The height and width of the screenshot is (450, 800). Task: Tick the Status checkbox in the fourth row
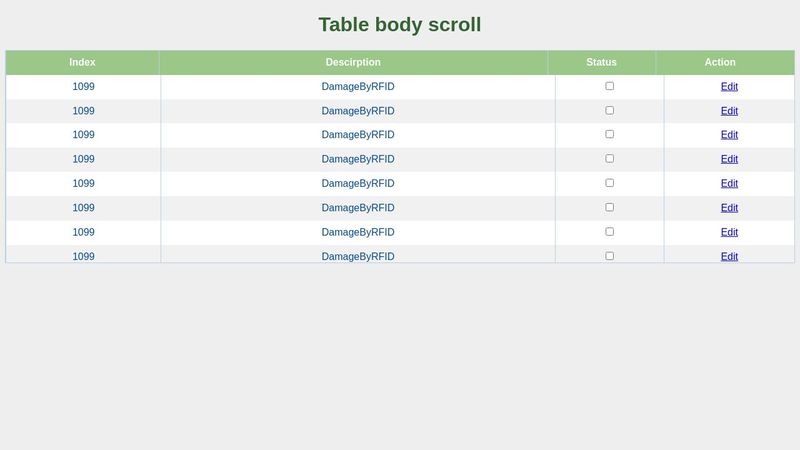point(609,159)
